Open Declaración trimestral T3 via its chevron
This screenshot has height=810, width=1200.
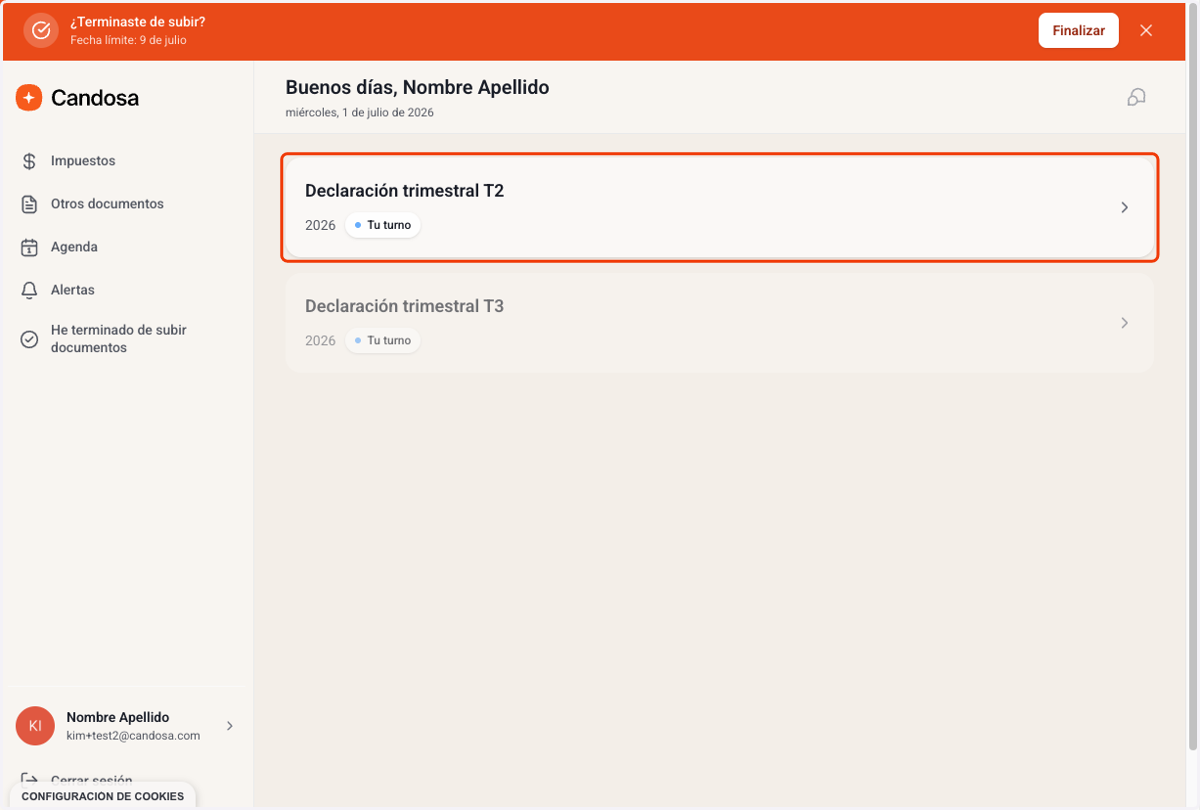[x=1124, y=323]
